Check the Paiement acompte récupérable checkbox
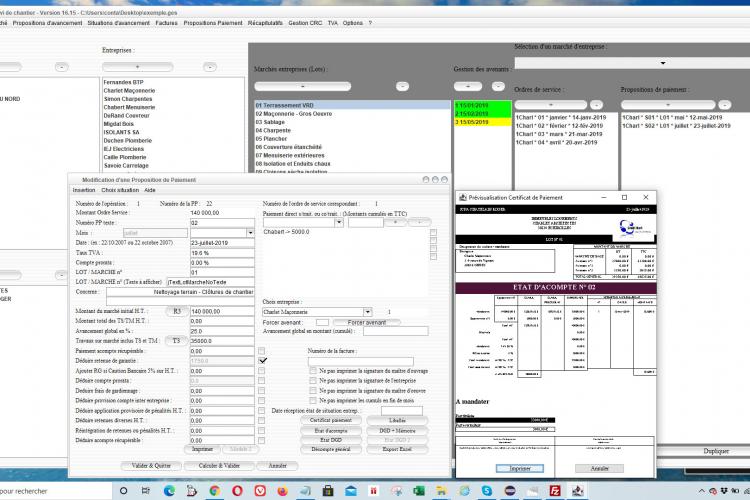 coord(262,351)
